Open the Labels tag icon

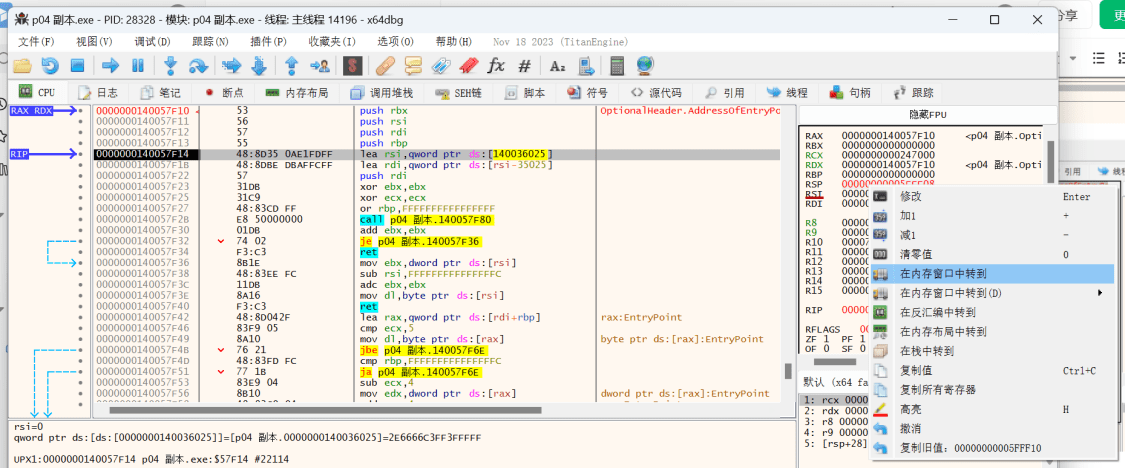[x=440, y=66]
